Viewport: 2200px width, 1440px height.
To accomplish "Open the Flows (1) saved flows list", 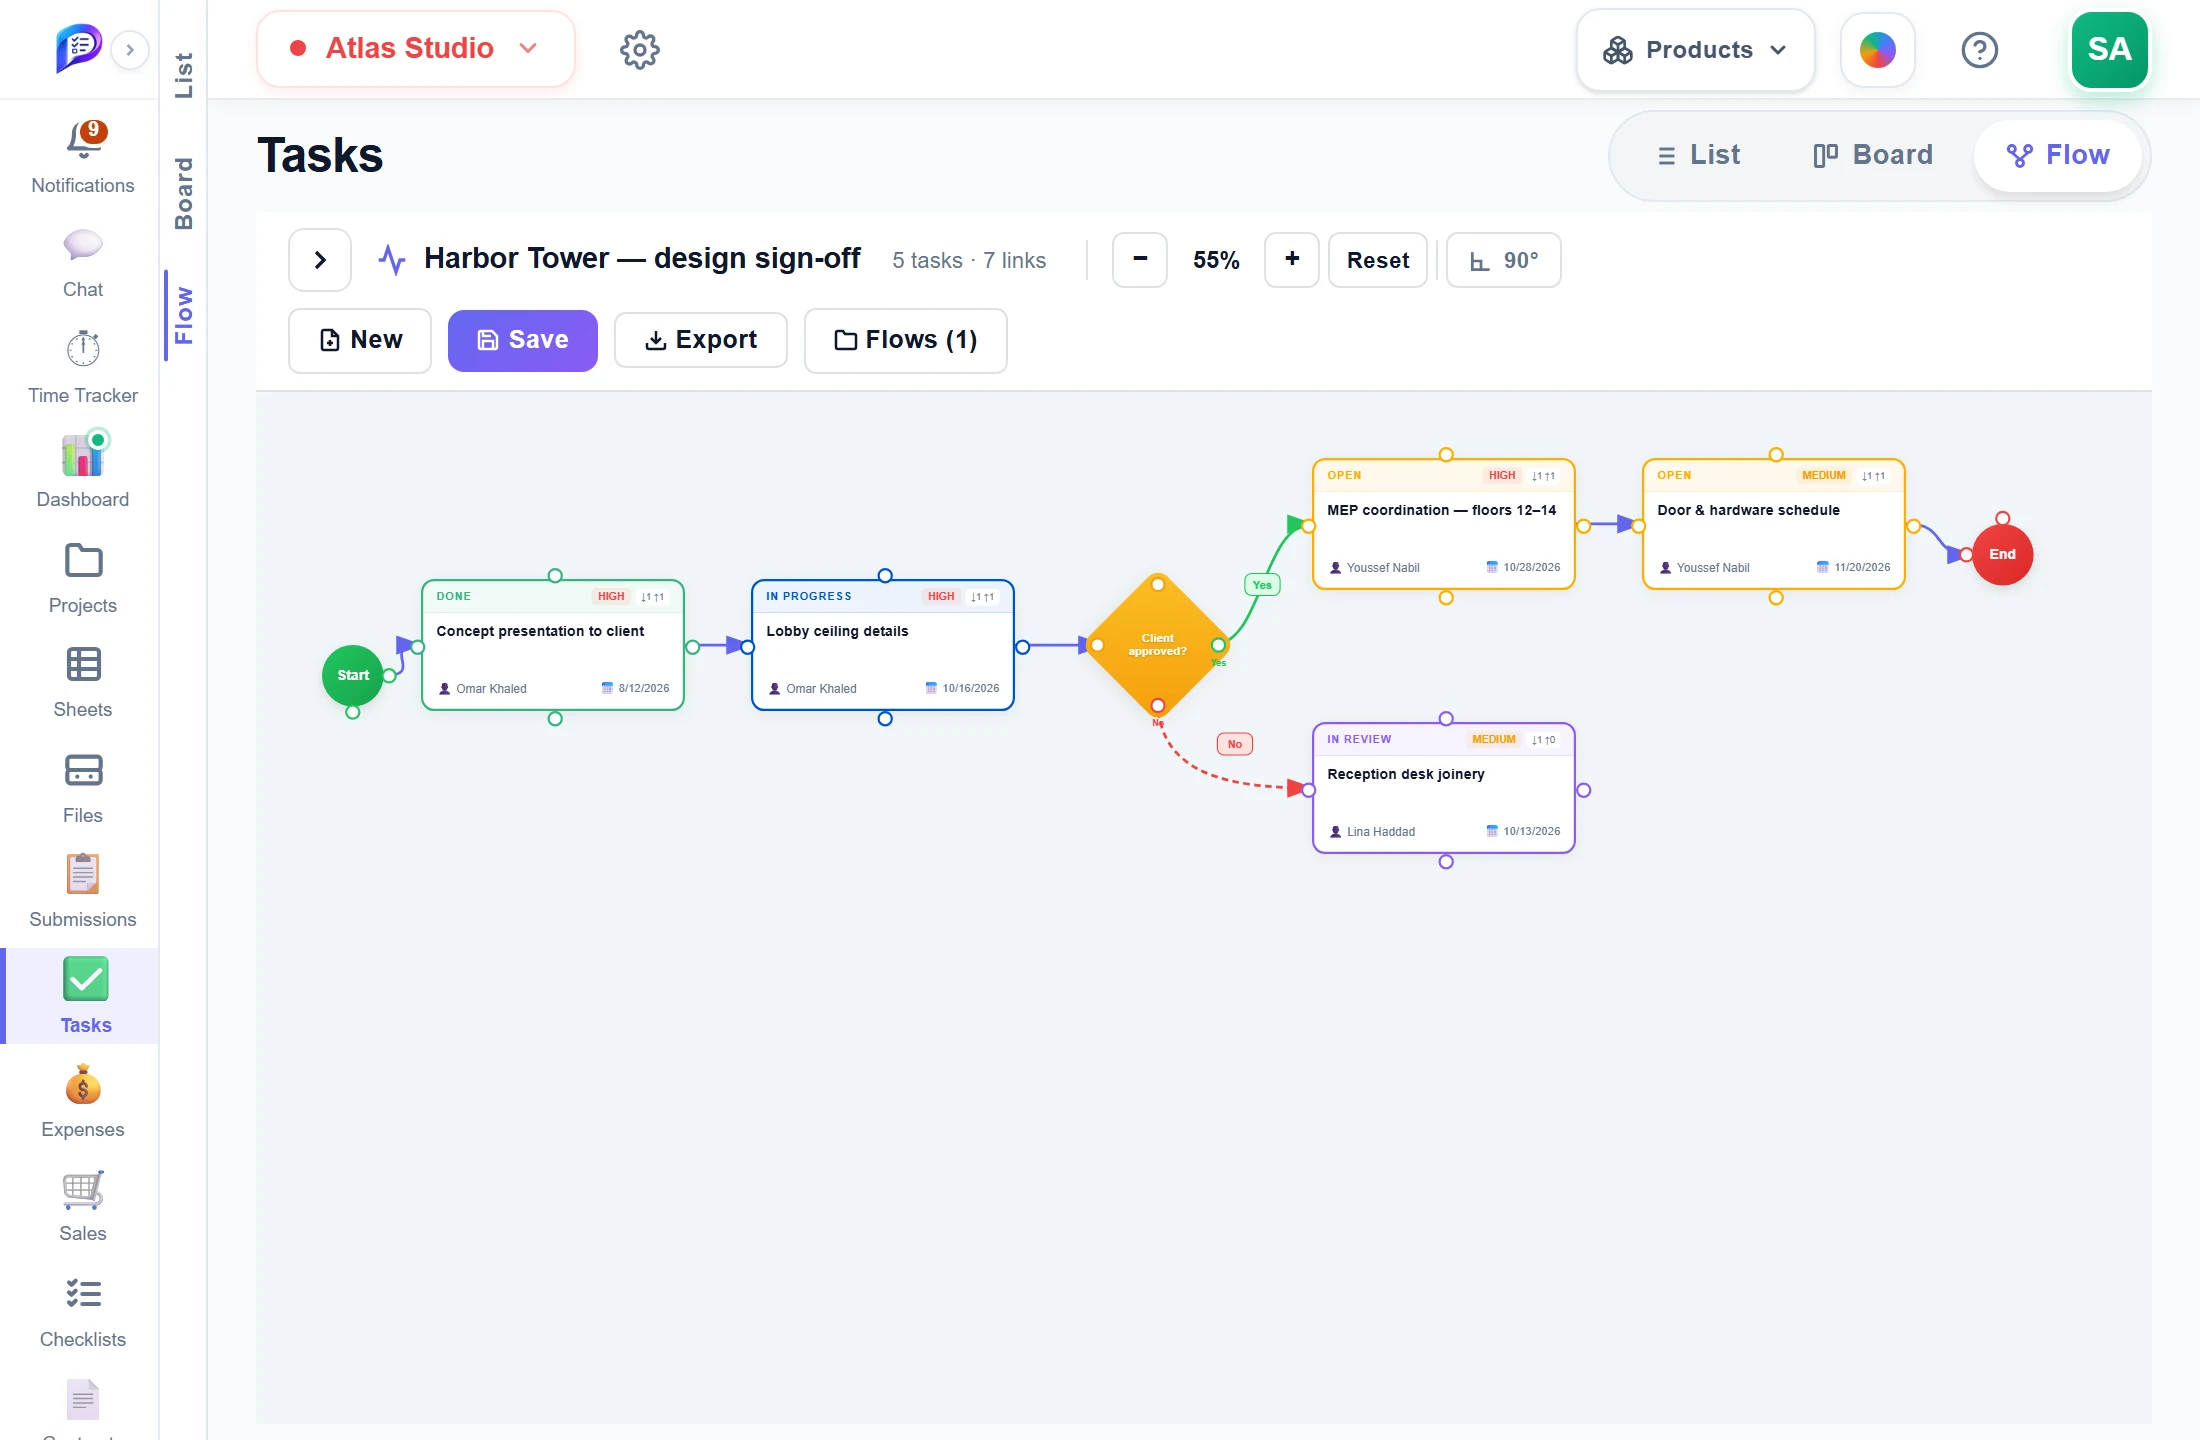I will tap(905, 340).
